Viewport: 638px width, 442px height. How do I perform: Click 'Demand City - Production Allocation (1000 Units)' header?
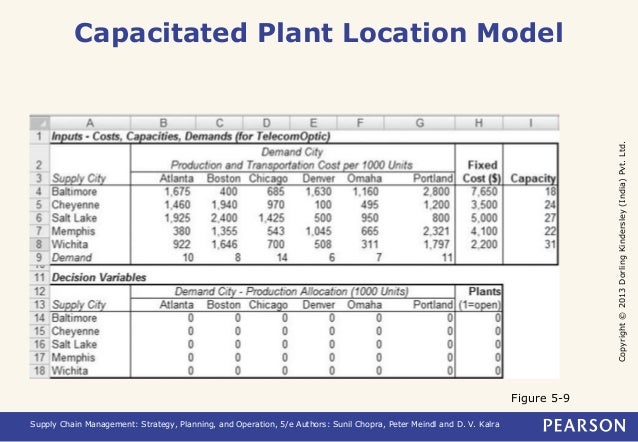pyautogui.click(x=291, y=291)
